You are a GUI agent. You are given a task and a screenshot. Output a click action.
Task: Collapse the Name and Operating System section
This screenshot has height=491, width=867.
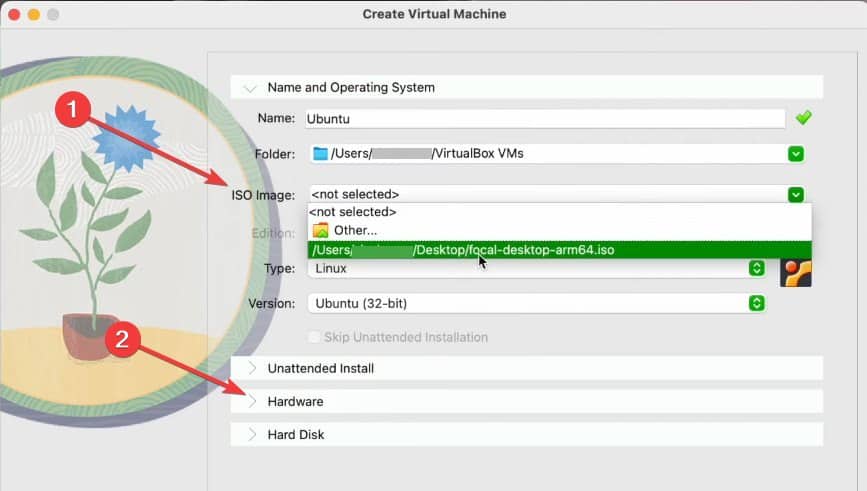tap(251, 88)
